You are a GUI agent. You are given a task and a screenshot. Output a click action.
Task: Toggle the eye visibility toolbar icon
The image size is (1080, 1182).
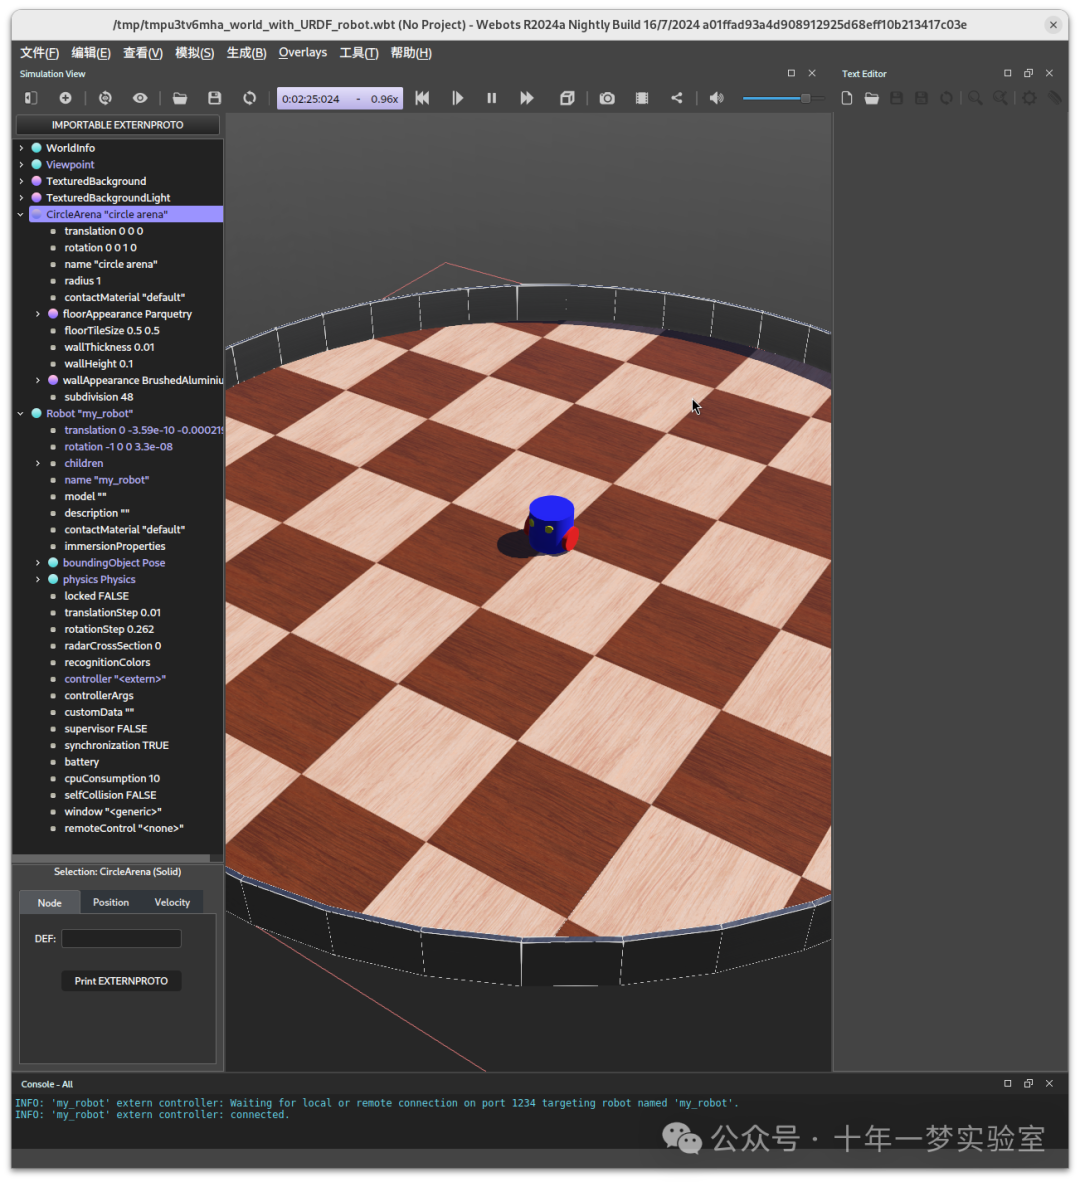click(x=140, y=98)
